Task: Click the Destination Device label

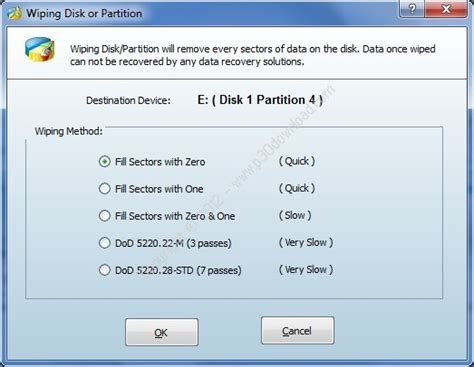Action: 128,100
